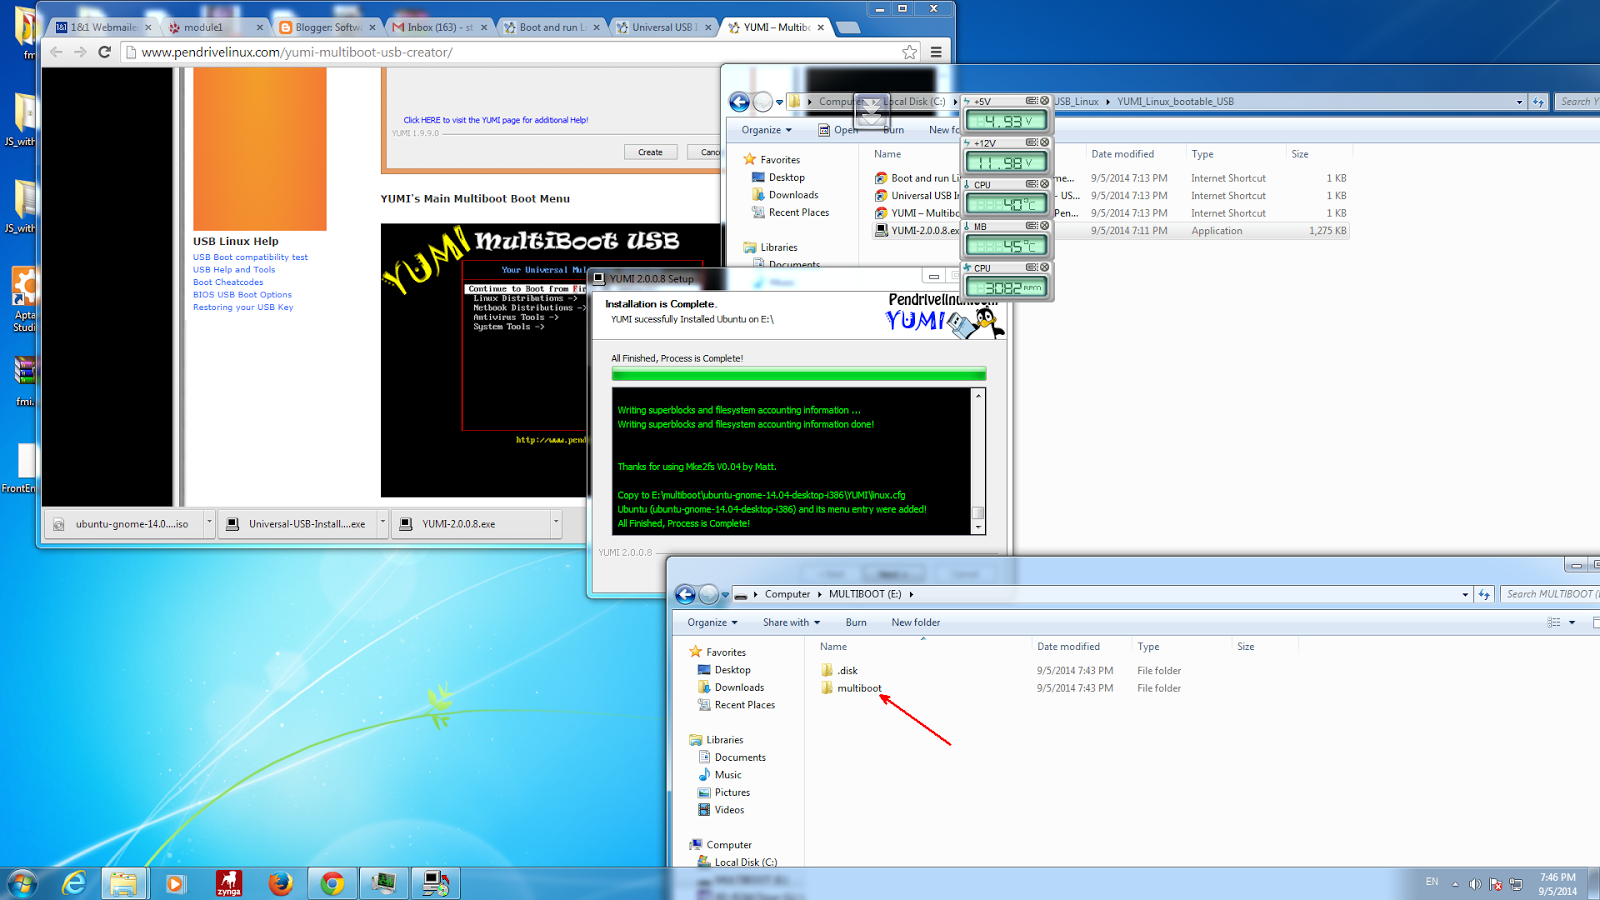The height and width of the screenshot is (900, 1600).
Task: Launch Internet Explorer from the taskbar
Action: tap(74, 883)
